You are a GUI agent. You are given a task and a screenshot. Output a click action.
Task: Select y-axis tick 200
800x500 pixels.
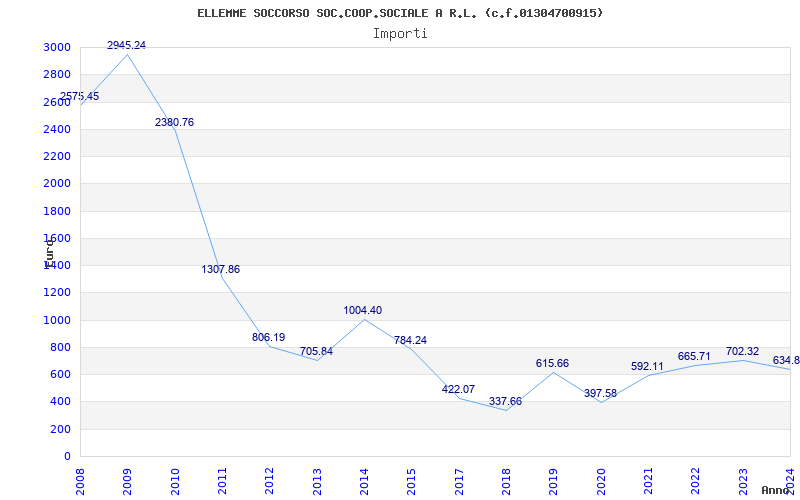pyautogui.click(x=62, y=429)
